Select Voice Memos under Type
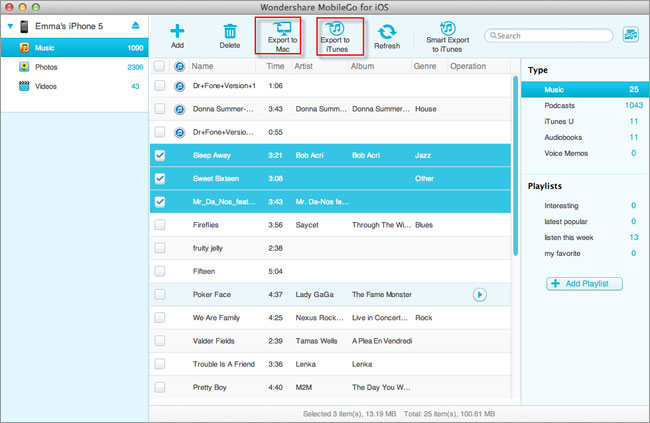 [583, 153]
